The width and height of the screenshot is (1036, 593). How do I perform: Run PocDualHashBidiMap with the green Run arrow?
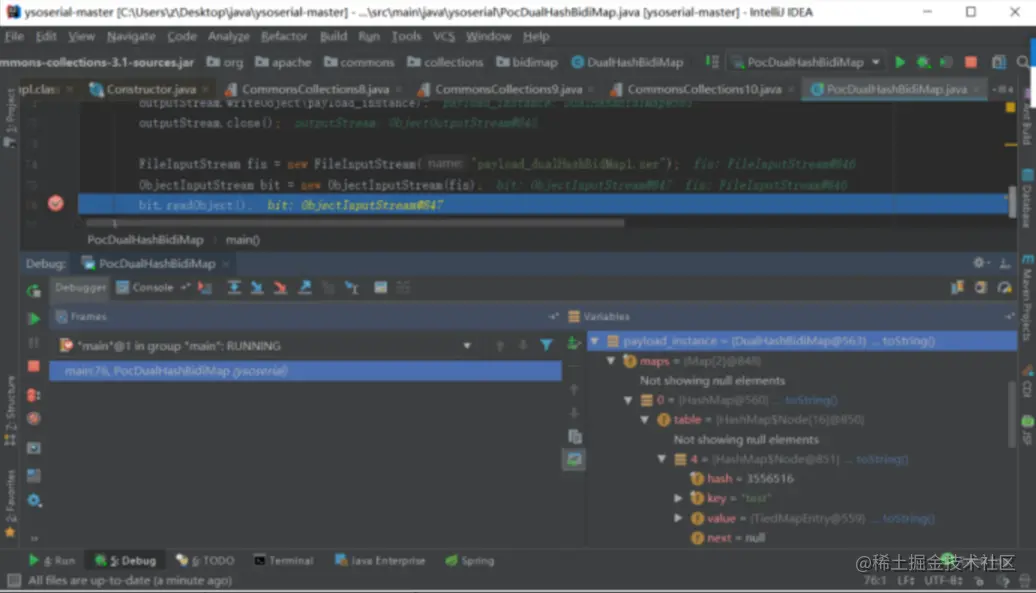point(900,62)
